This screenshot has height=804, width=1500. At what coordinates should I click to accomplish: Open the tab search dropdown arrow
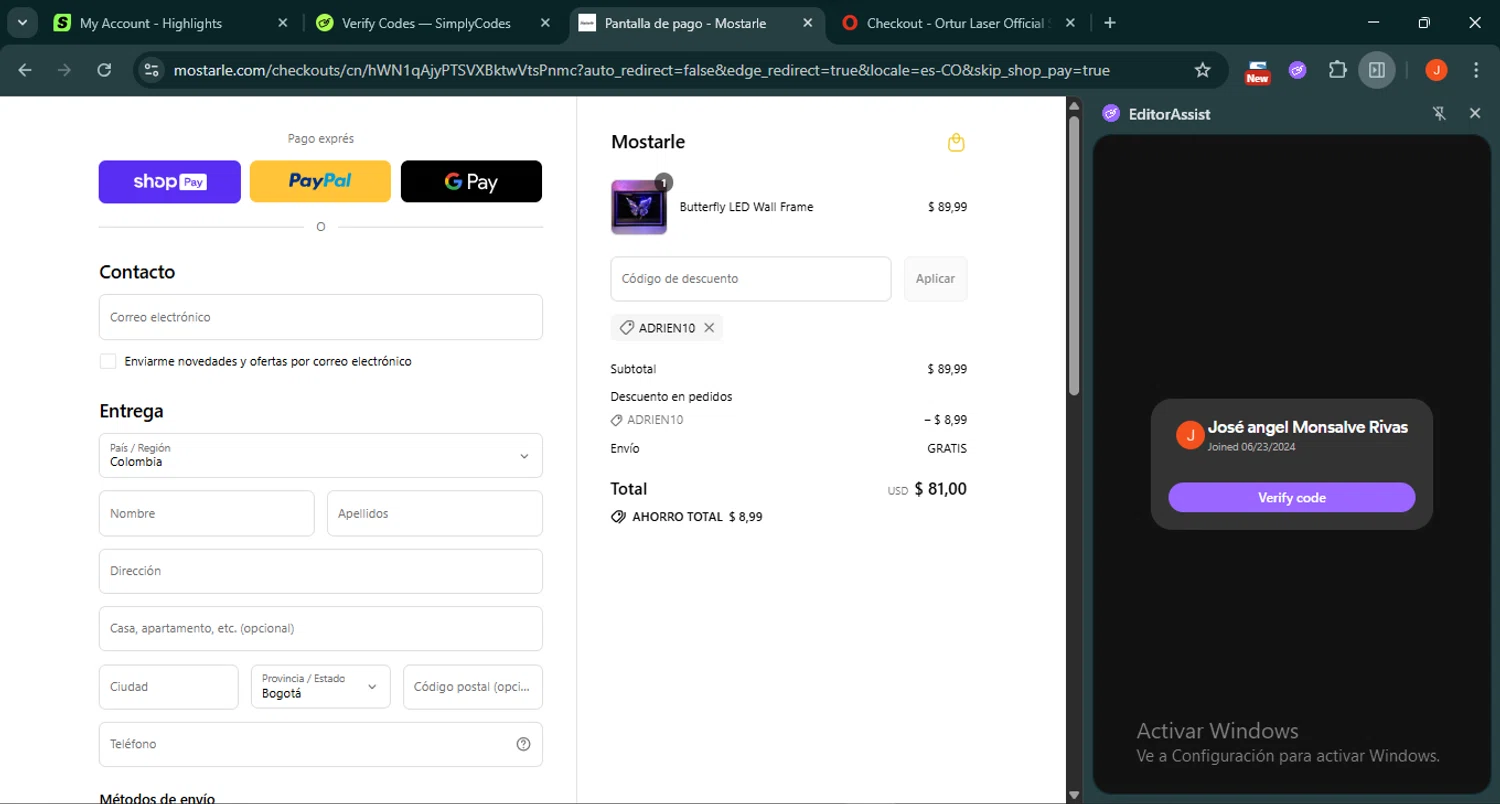(21, 23)
